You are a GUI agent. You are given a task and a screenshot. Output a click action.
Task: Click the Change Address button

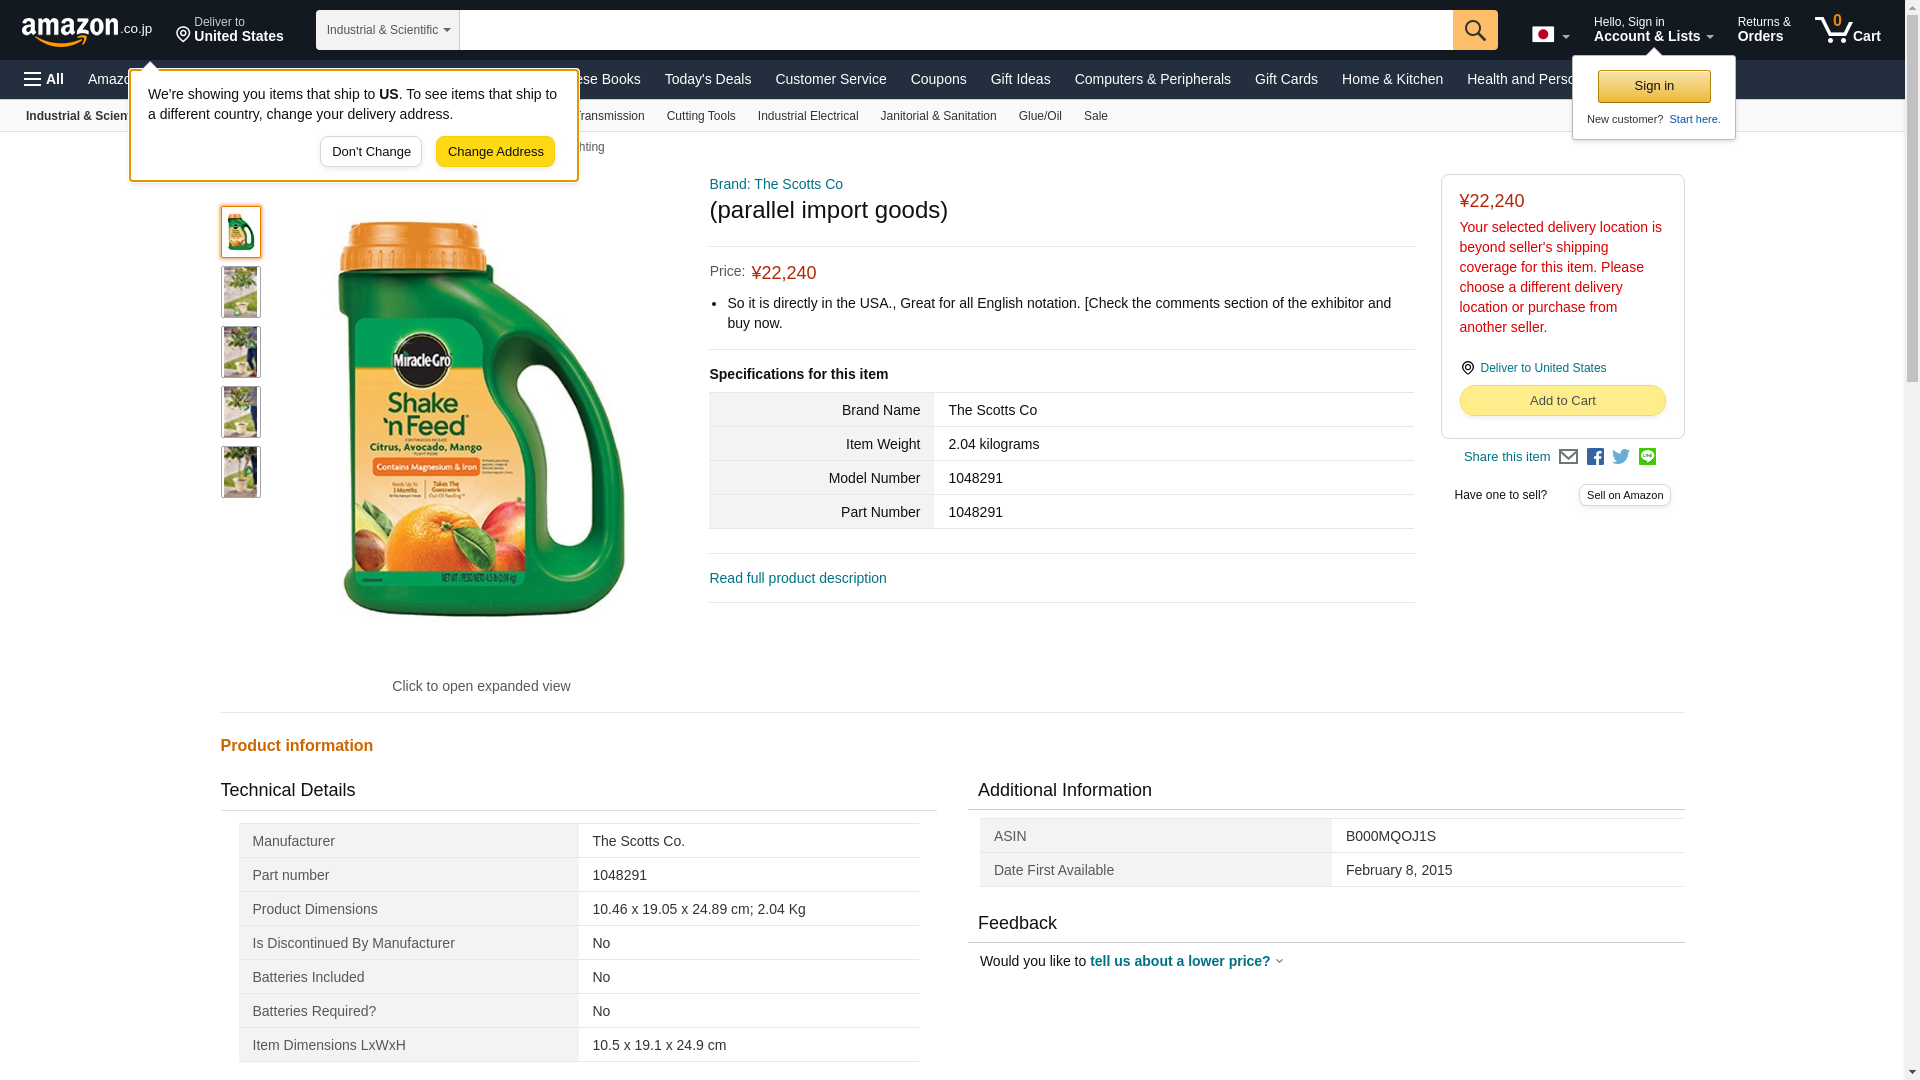495,152
